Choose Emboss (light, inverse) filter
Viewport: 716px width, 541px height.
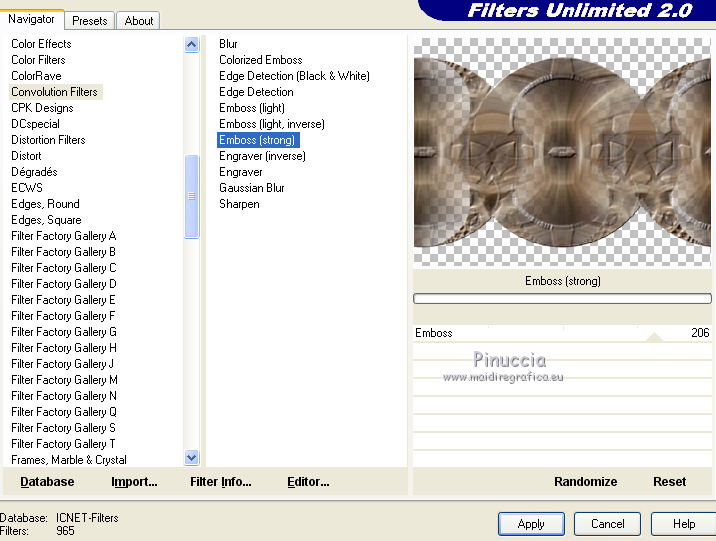272,124
